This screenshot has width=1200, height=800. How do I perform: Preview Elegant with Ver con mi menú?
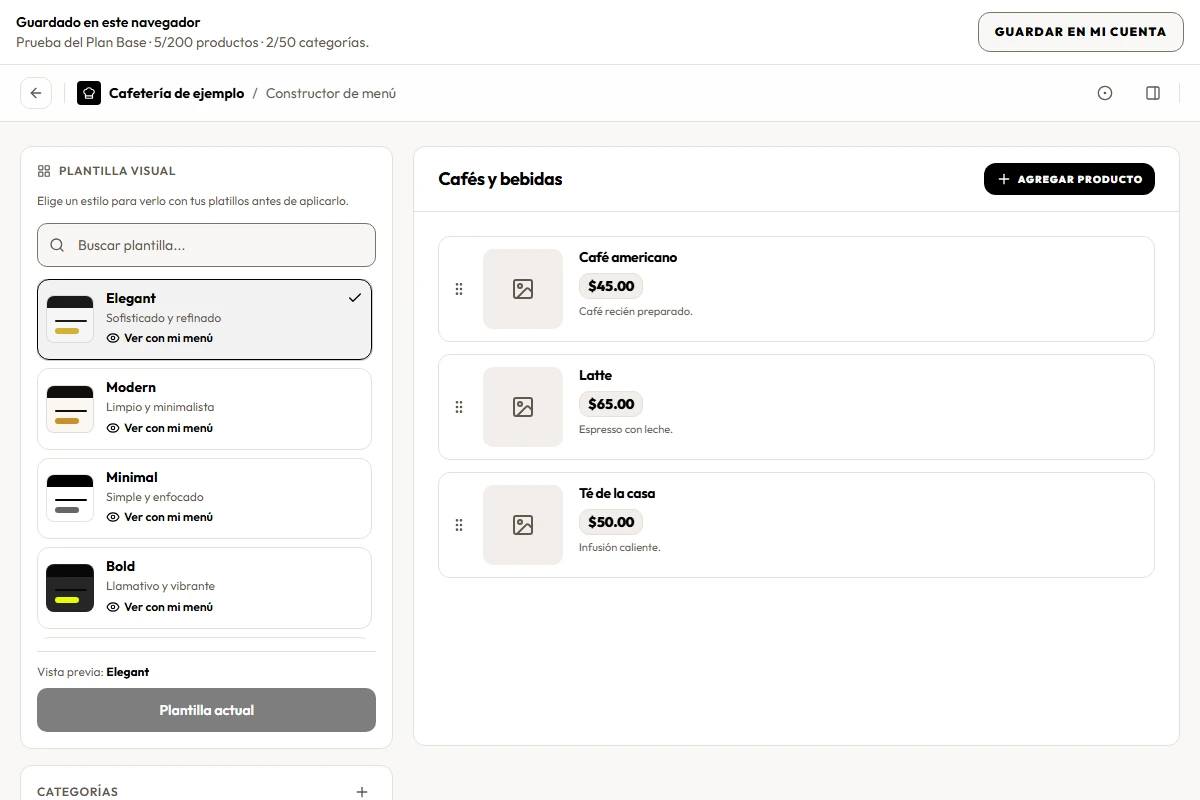(160, 338)
